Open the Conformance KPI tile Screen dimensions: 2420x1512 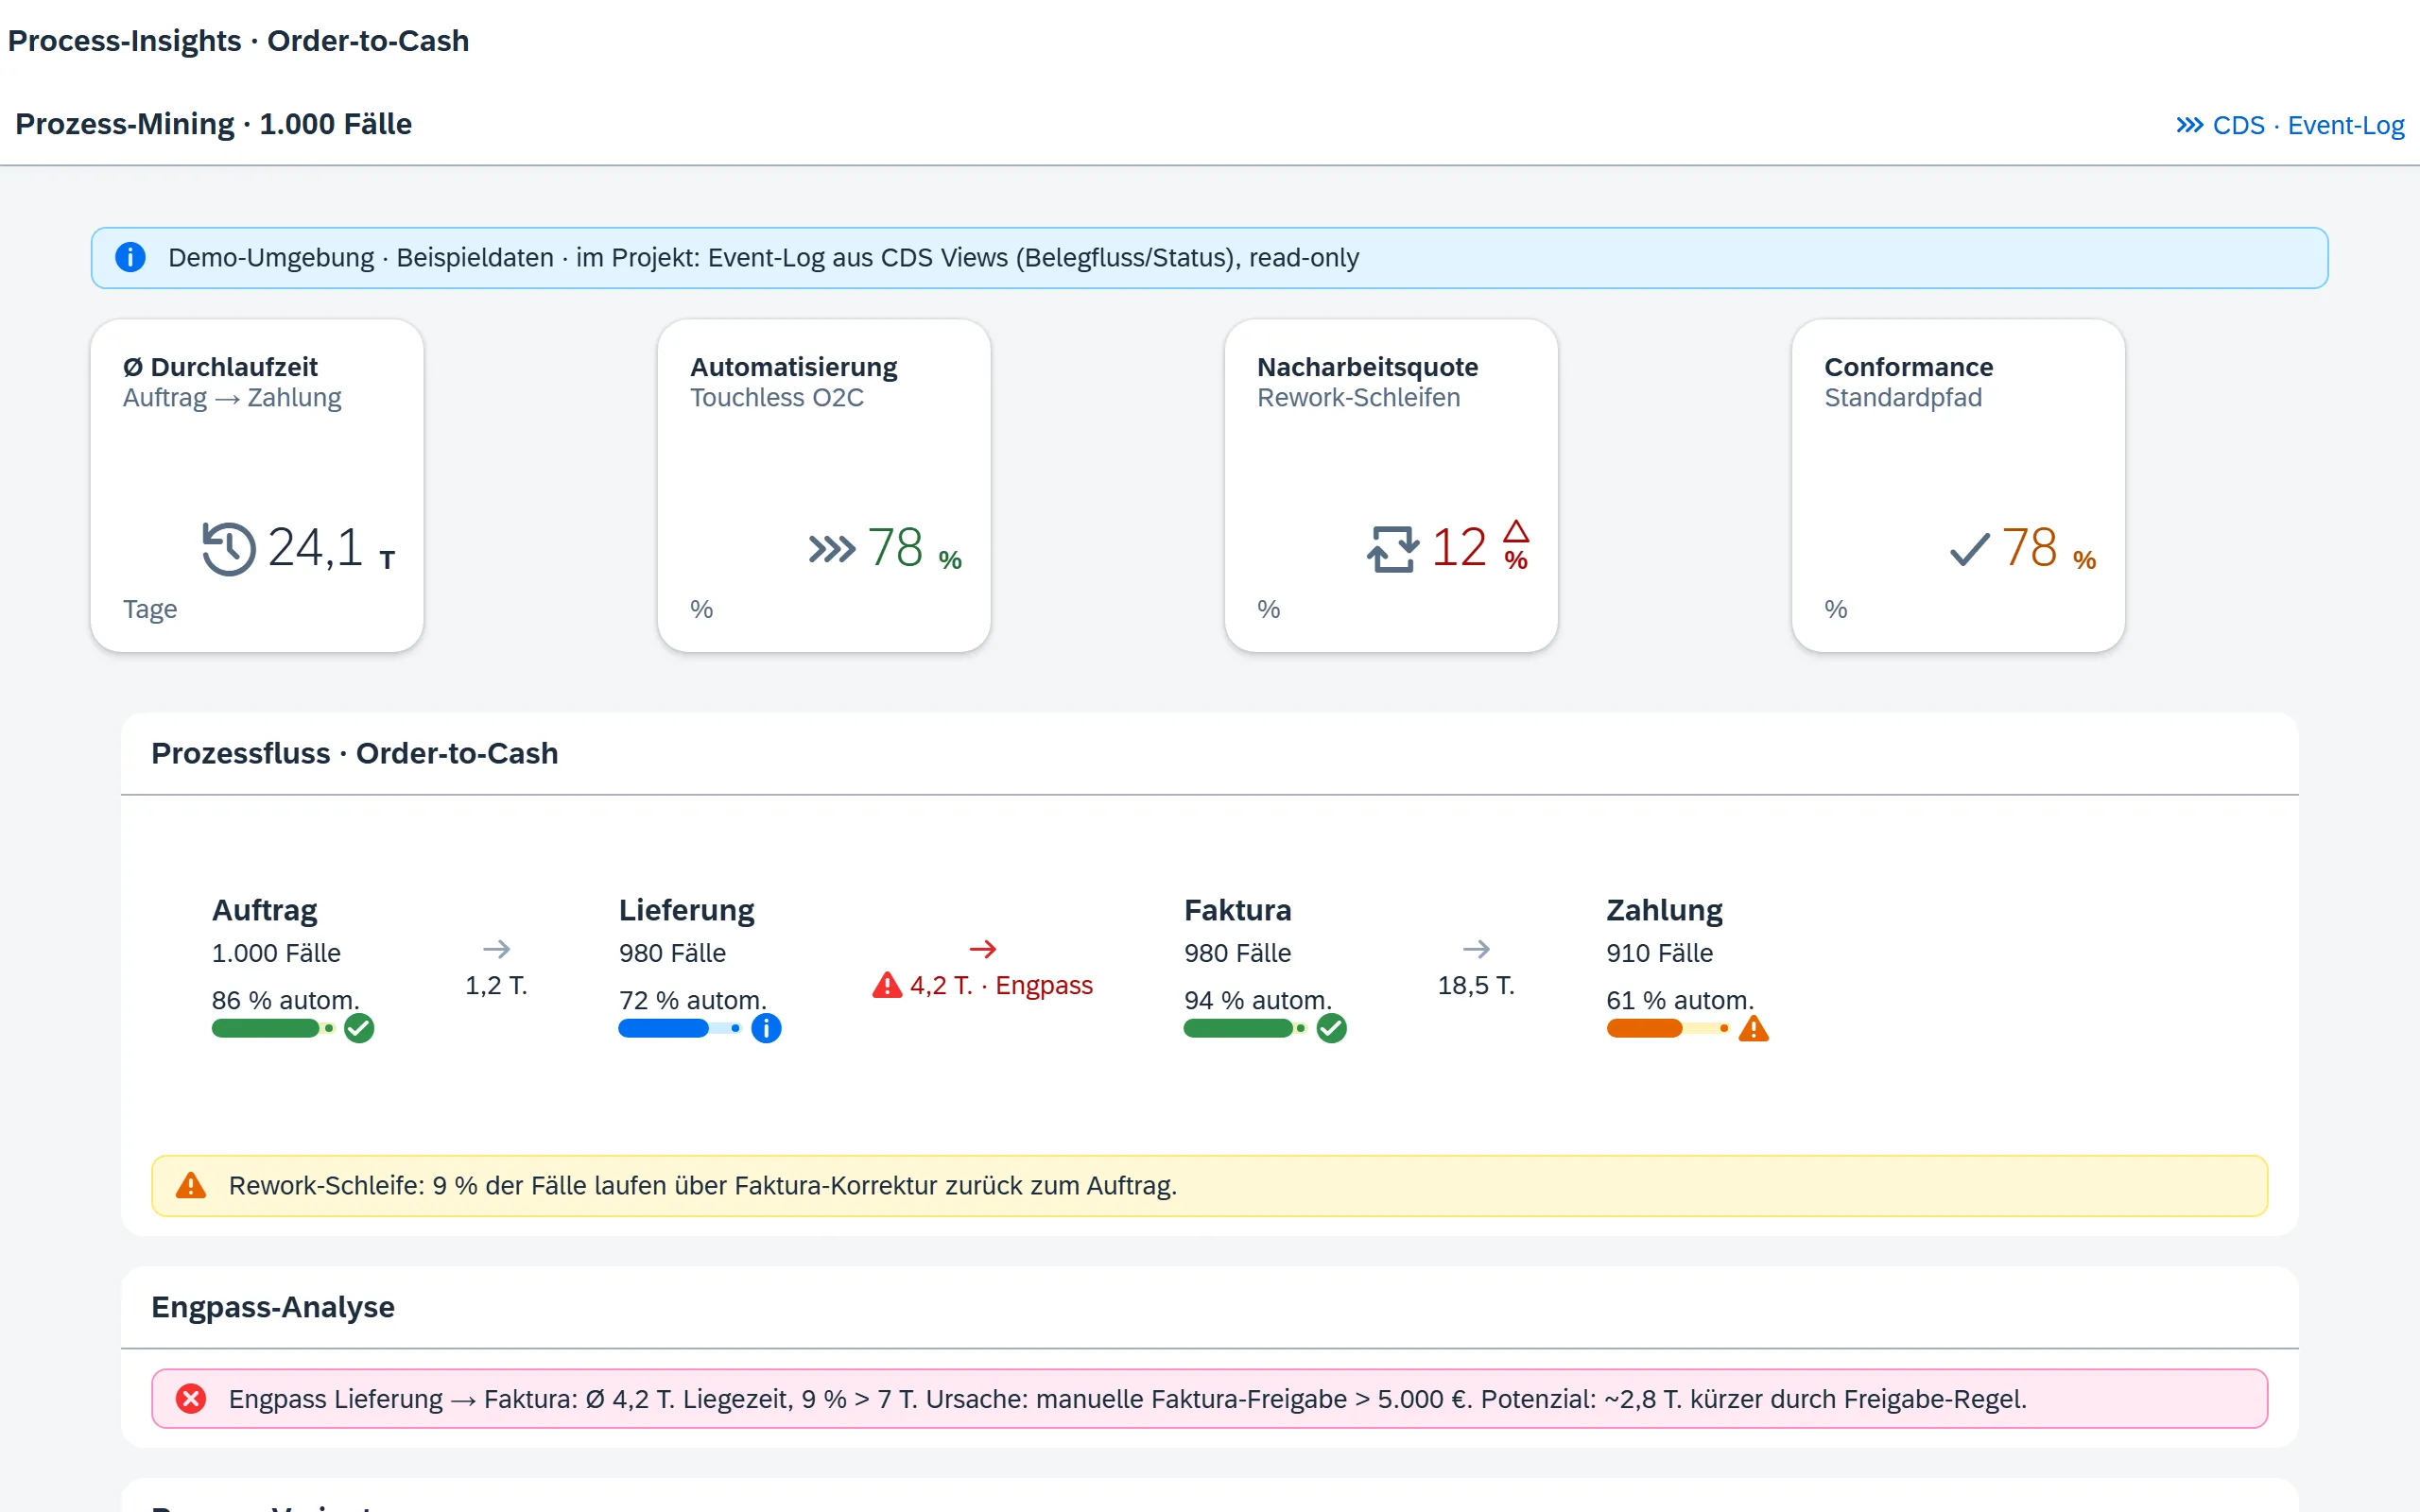(1958, 486)
